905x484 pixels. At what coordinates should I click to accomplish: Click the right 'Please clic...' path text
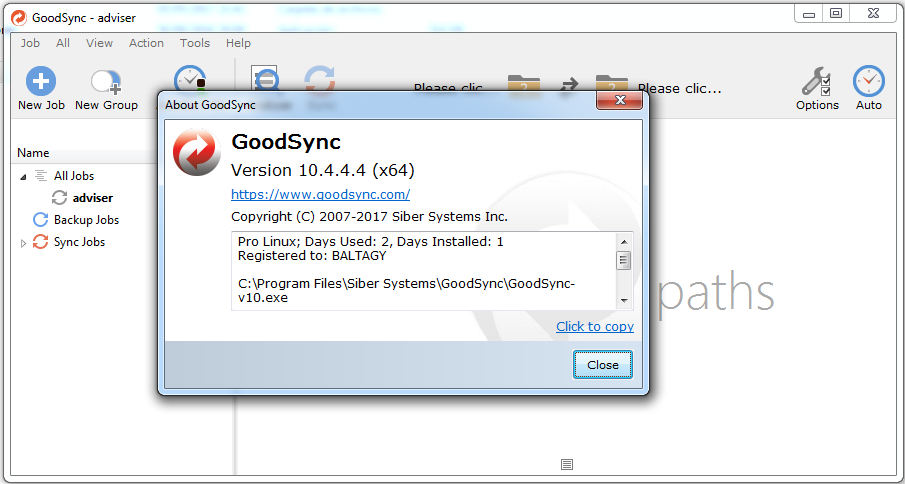point(679,88)
